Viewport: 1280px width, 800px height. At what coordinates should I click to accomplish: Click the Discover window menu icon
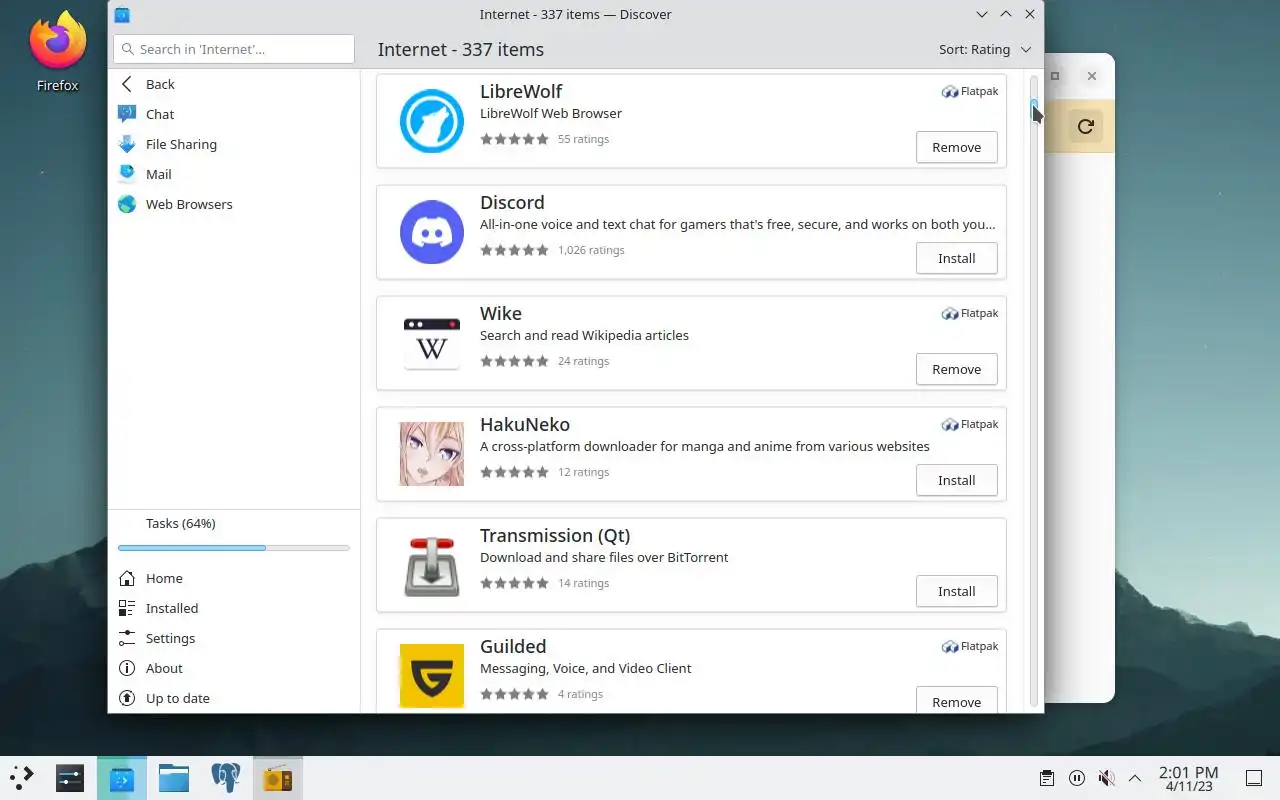click(x=122, y=14)
